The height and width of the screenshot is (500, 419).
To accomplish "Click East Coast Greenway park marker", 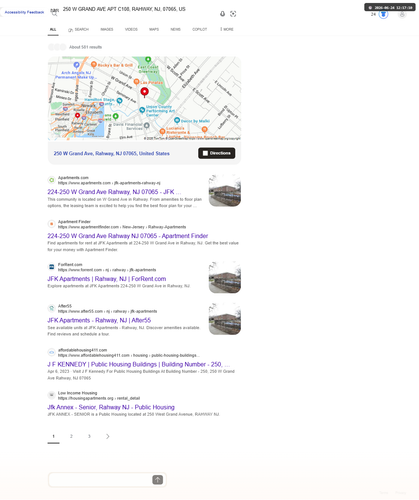I will [148, 60].
